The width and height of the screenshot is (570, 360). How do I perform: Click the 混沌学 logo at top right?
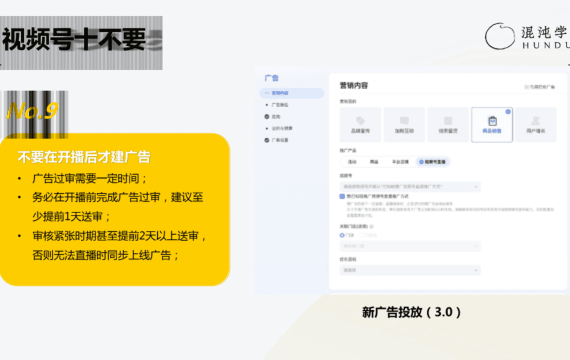pos(527,36)
